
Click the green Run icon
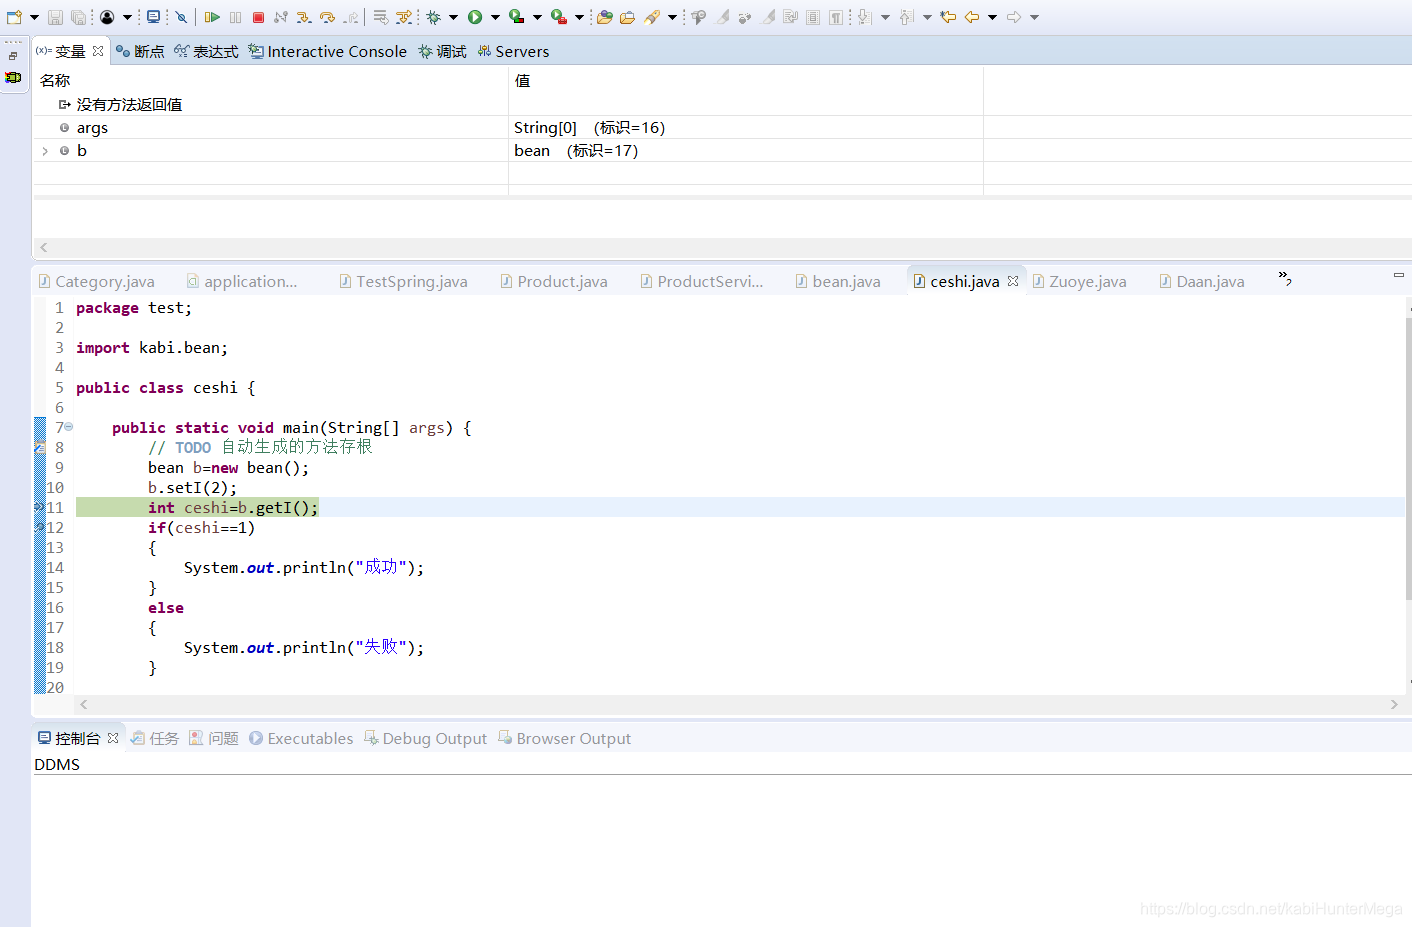tap(475, 17)
